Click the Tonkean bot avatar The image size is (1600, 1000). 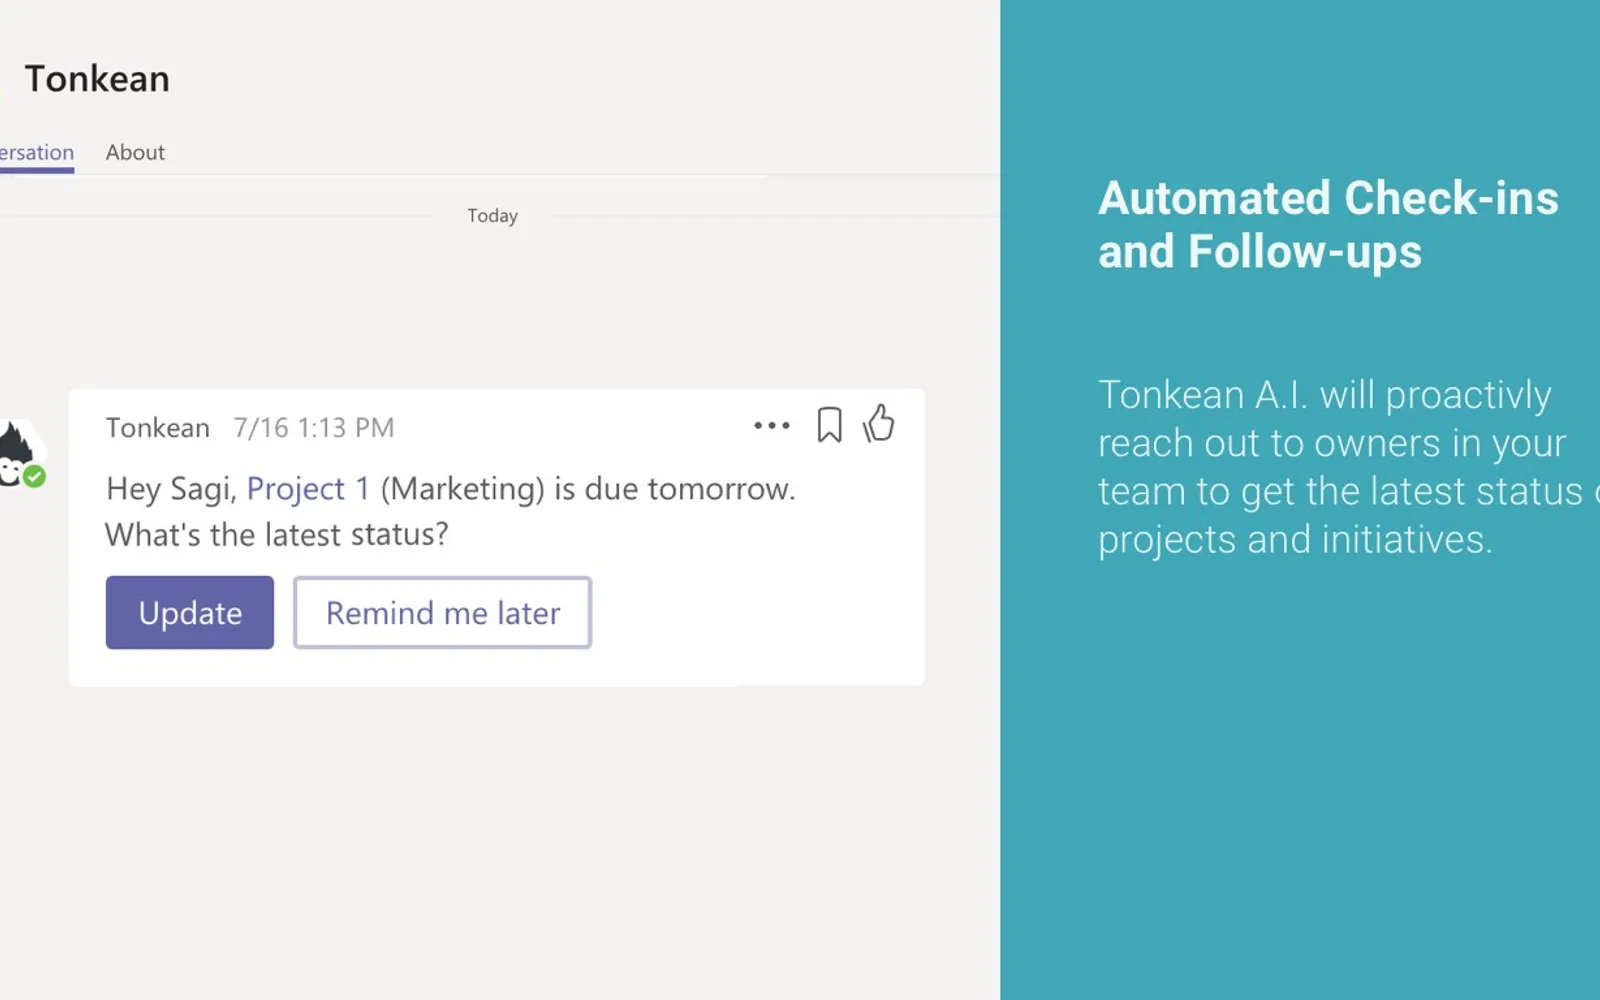[x=20, y=456]
